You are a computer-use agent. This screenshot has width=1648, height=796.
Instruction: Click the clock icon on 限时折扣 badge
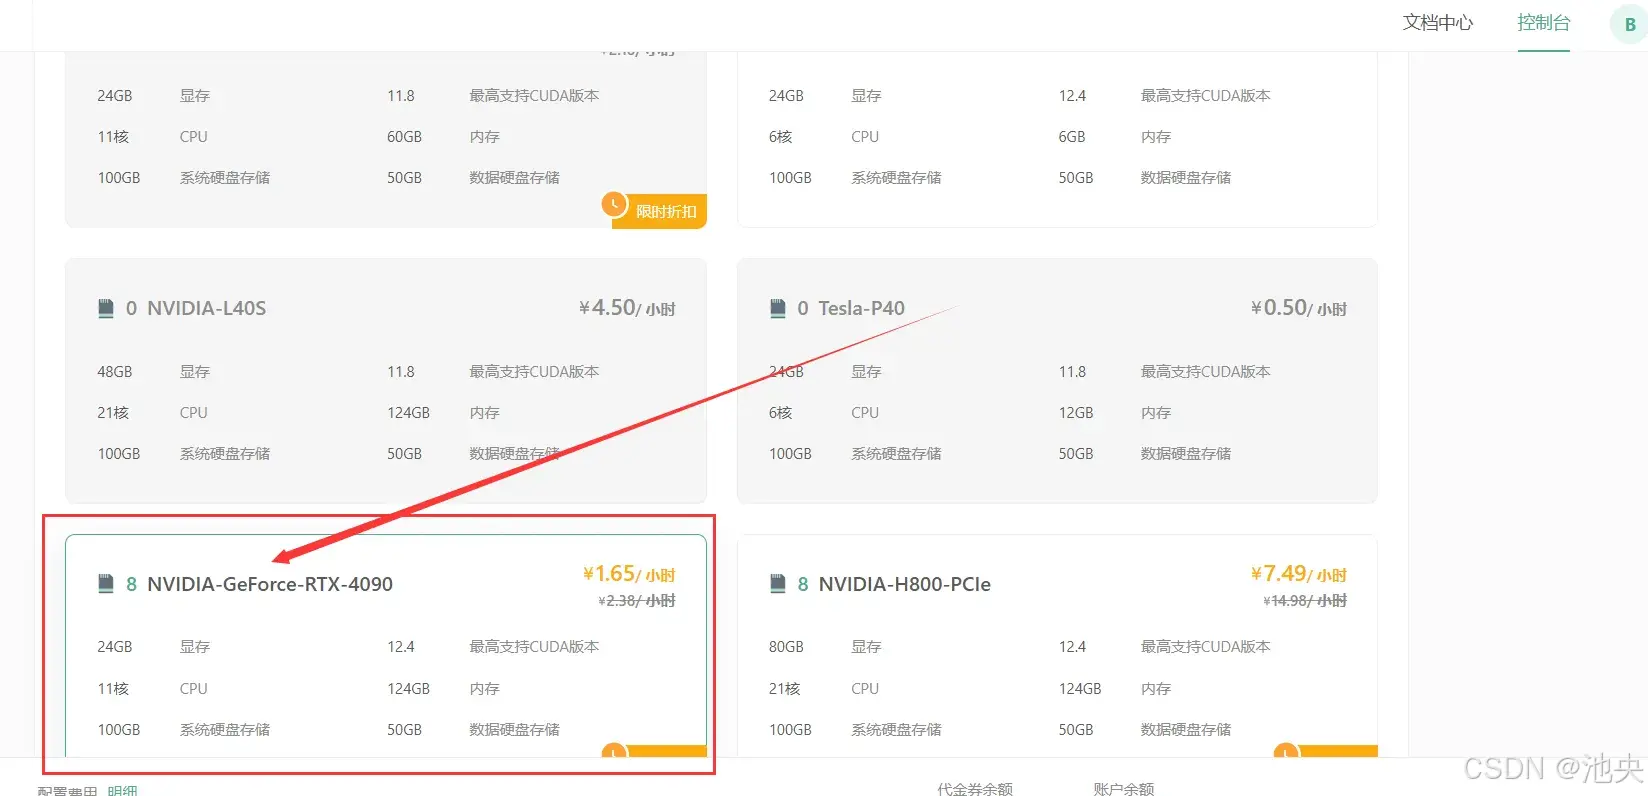coord(614,204)
